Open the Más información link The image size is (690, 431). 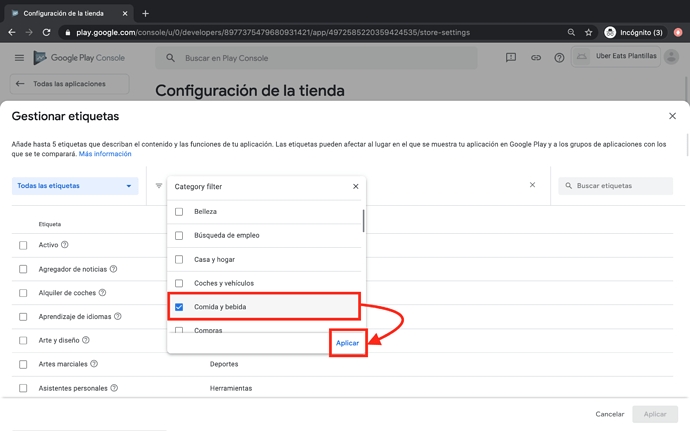[x=105, y=154]
